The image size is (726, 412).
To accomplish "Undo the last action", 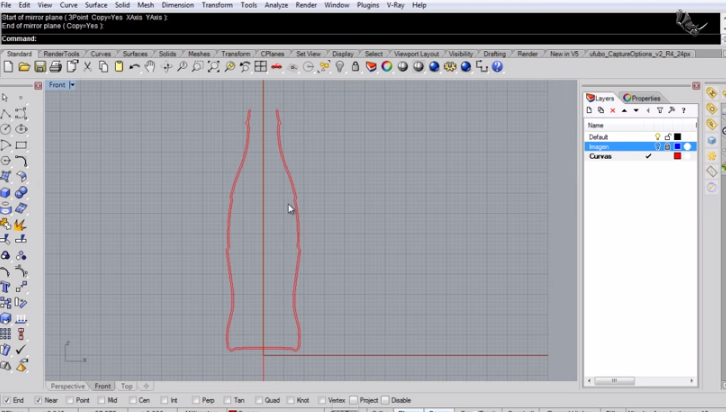I will pos(135,67).
